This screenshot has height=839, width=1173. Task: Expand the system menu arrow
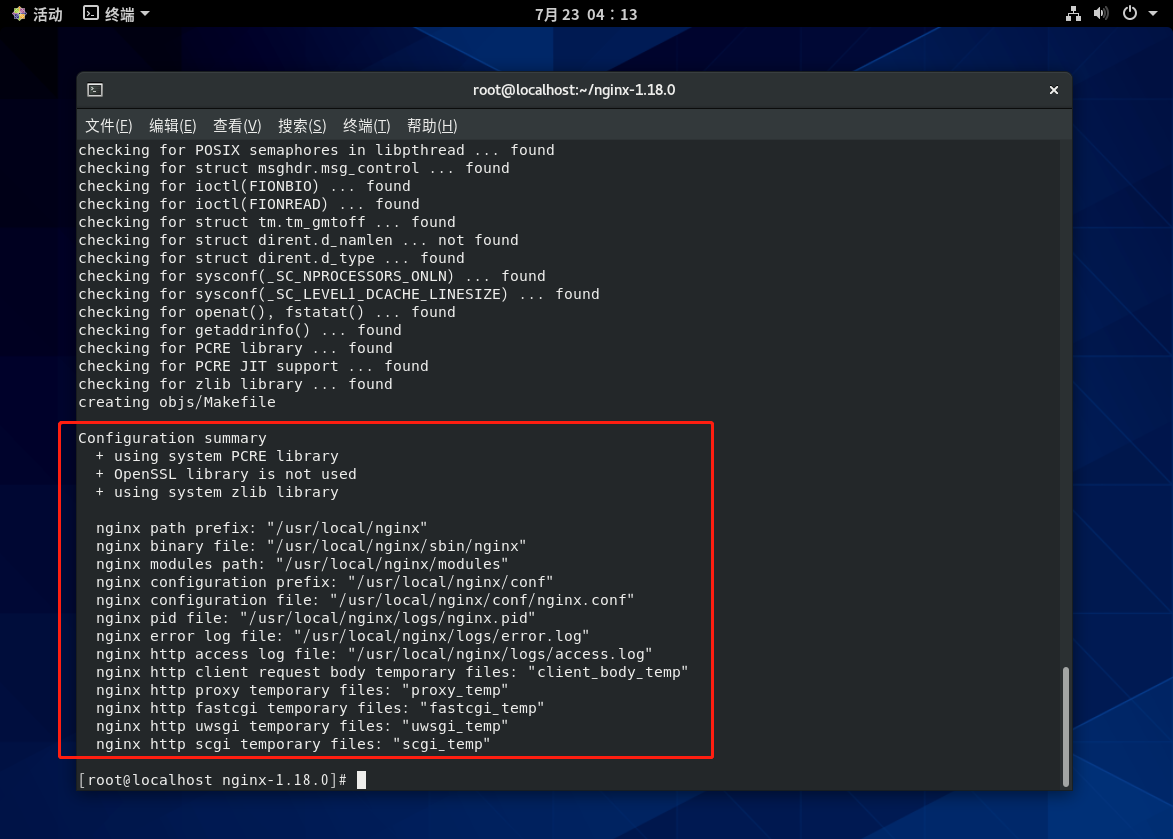point(1153,14)
